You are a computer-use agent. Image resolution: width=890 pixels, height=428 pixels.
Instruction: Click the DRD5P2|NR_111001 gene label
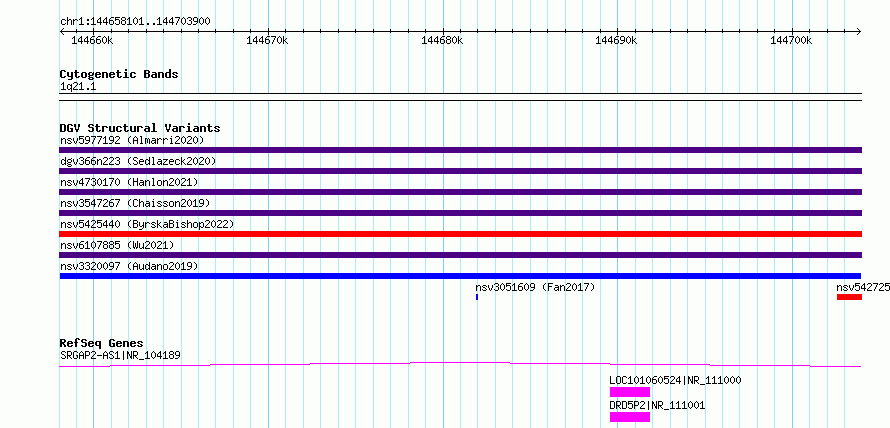pyautogui.click(x=657, y=405)
